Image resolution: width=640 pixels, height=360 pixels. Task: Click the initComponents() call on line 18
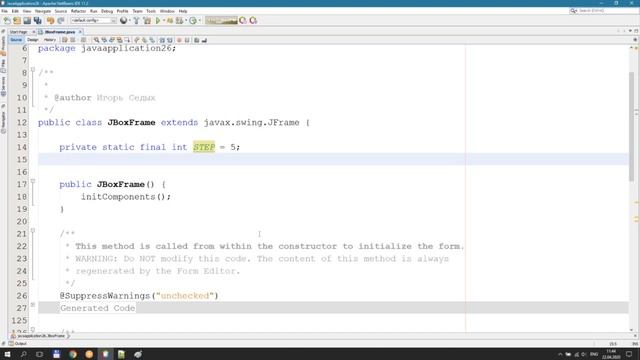[x=126, y=197]
